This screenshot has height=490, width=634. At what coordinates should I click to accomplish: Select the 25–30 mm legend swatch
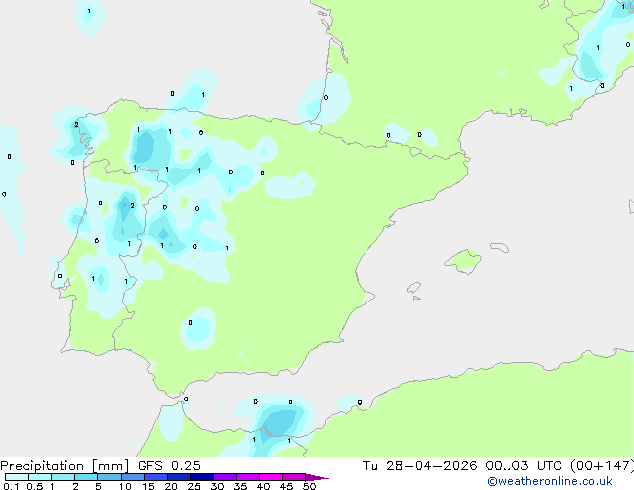coord(201,477)
